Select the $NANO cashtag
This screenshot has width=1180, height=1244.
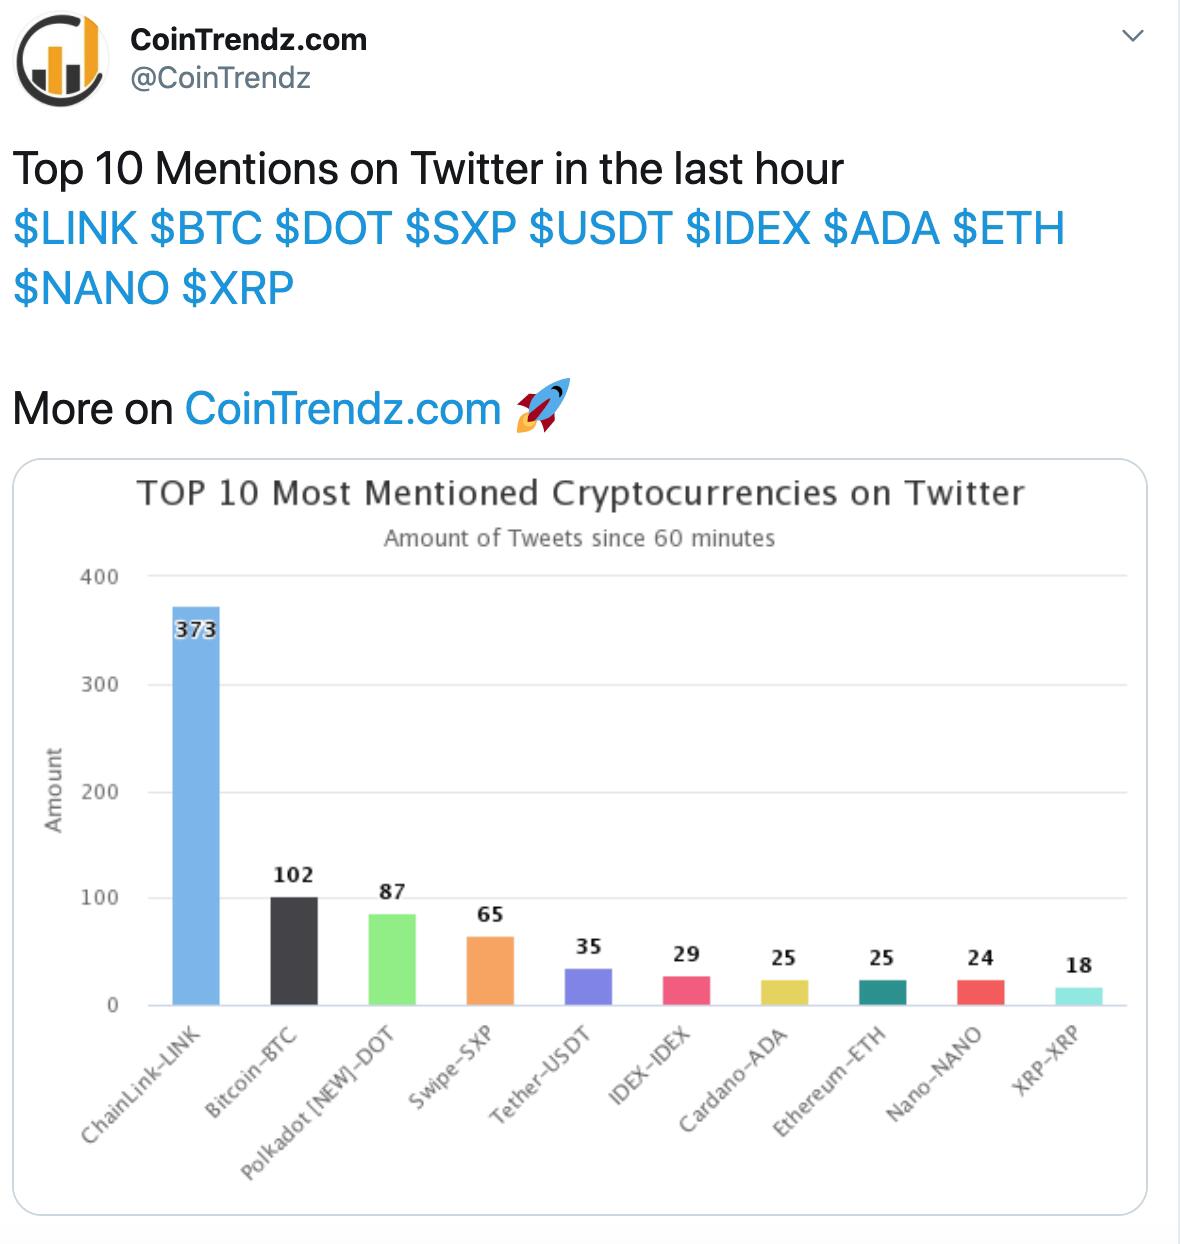click(91, 288)
